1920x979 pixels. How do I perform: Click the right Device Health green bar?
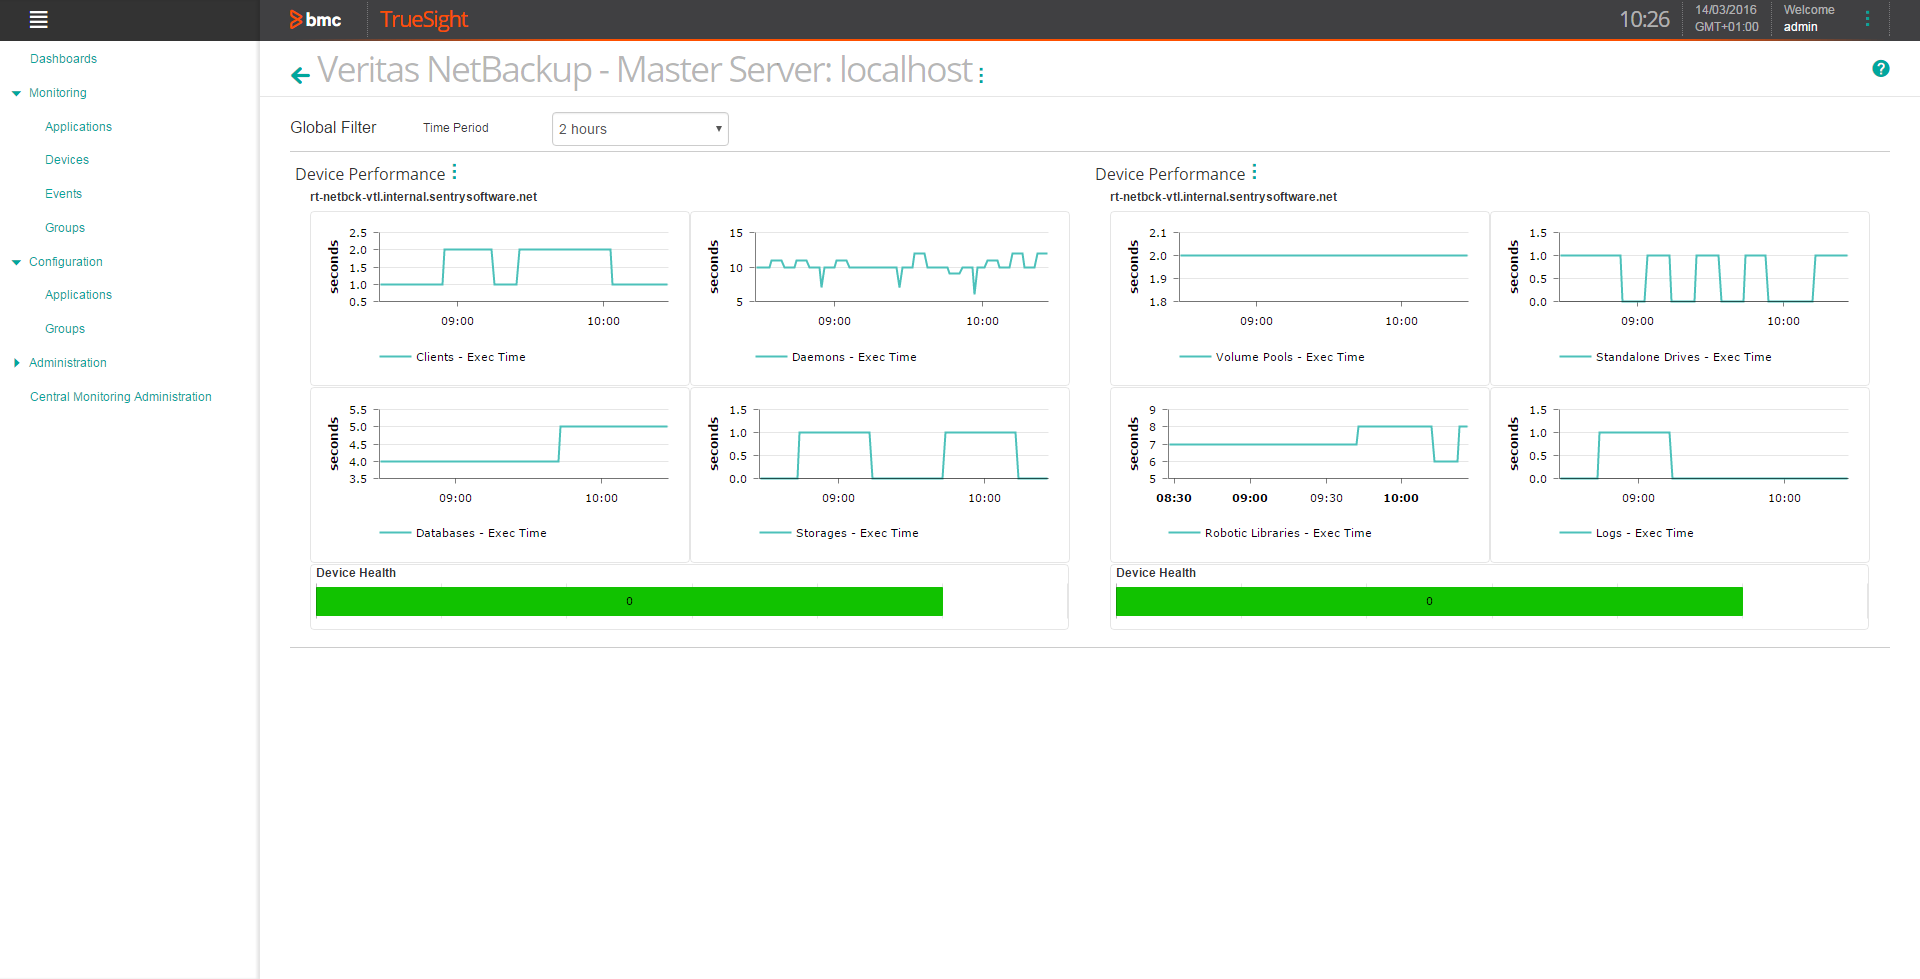(x=1429, y=601)
